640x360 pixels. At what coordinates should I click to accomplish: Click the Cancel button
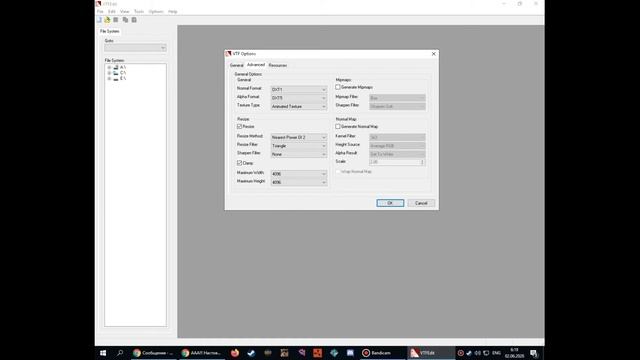(421, 203)
